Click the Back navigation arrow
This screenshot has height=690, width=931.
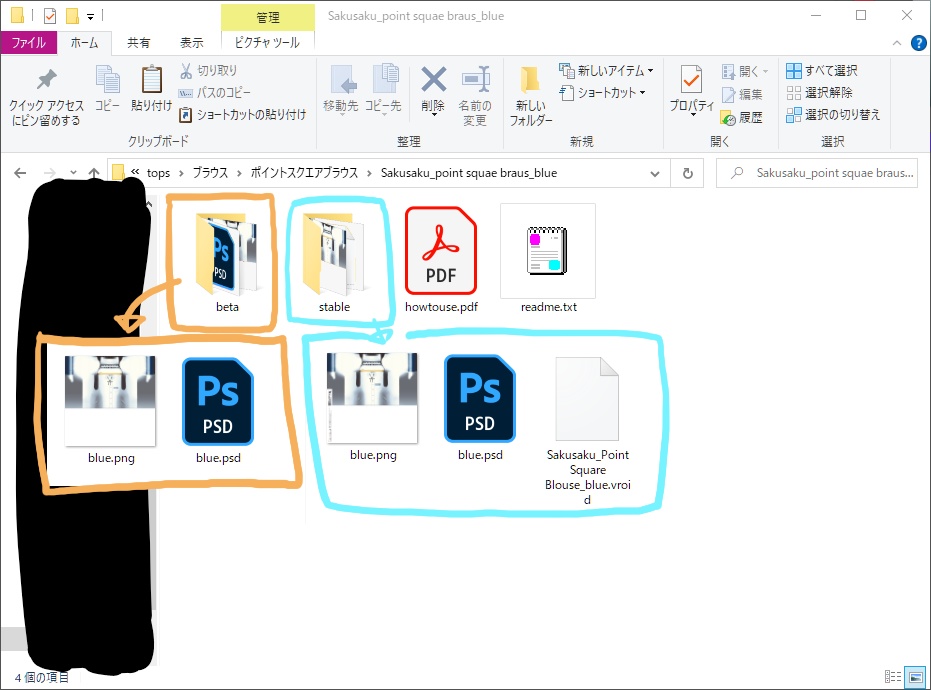(x=20, y=173)
